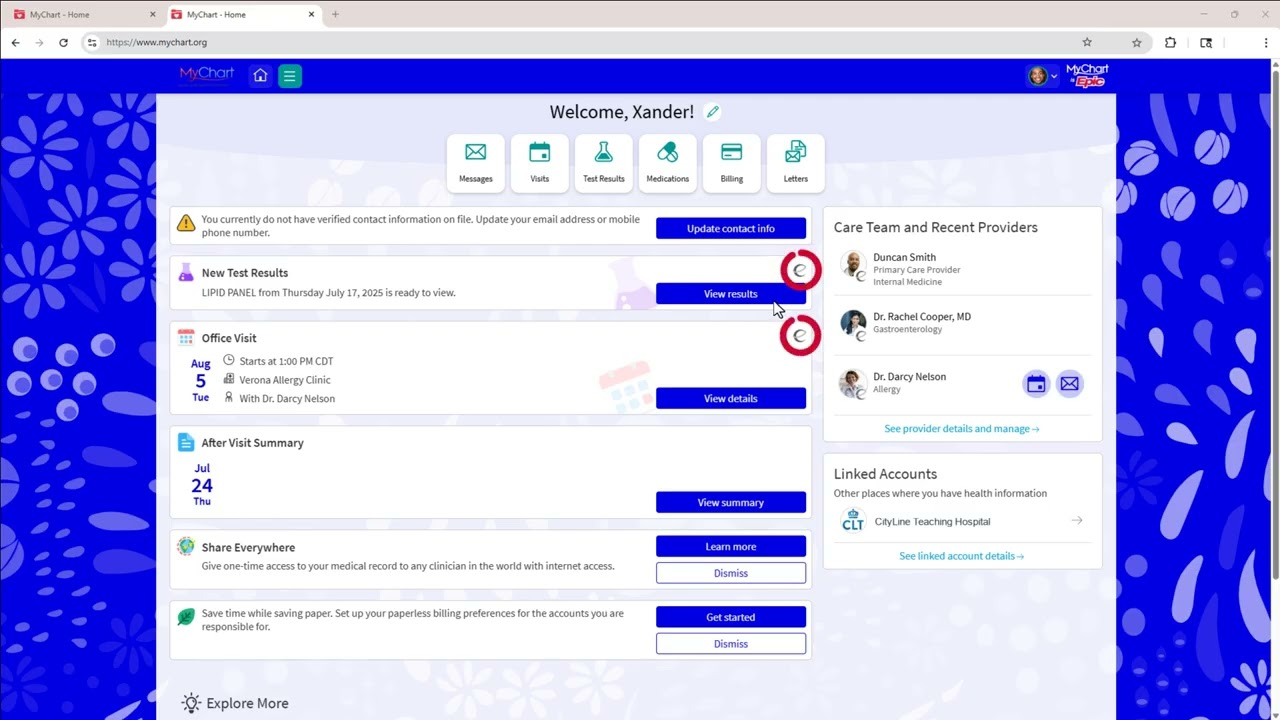Click the Linked Accounts heading
Viewport: 1280px width, 720px height.
pos(885,474)
